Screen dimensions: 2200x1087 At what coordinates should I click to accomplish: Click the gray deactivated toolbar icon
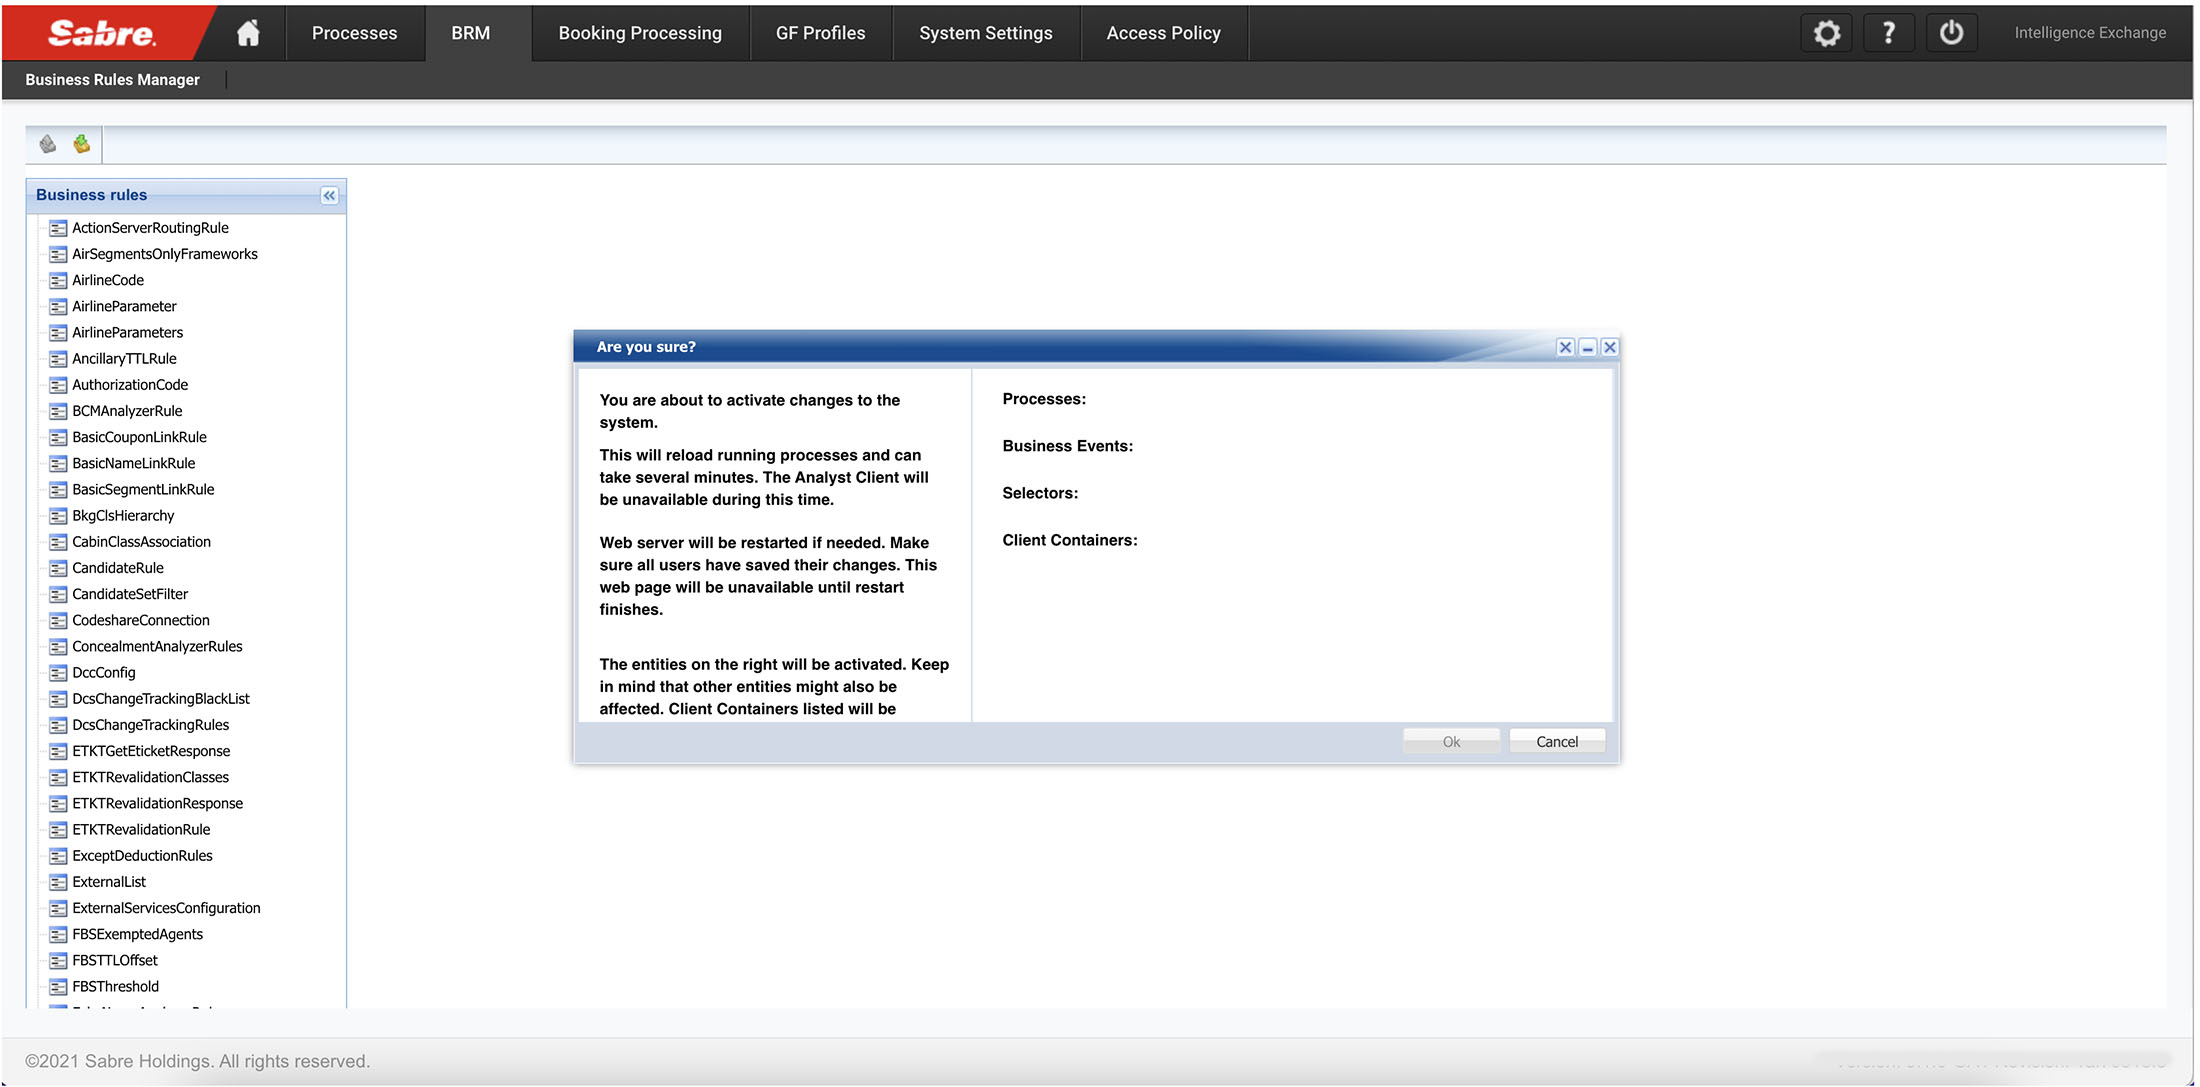[47, 144]
